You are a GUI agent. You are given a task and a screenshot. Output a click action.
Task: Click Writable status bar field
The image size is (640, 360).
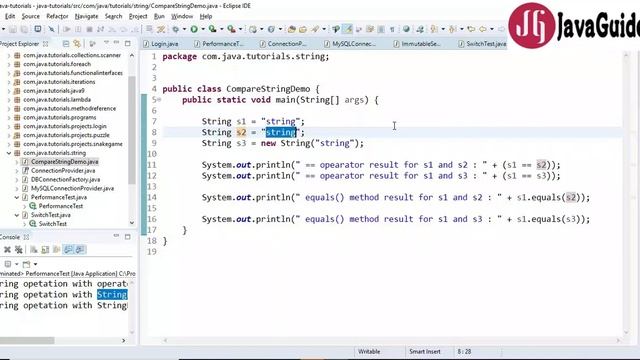pyautogui.click(x=369, y=351)
